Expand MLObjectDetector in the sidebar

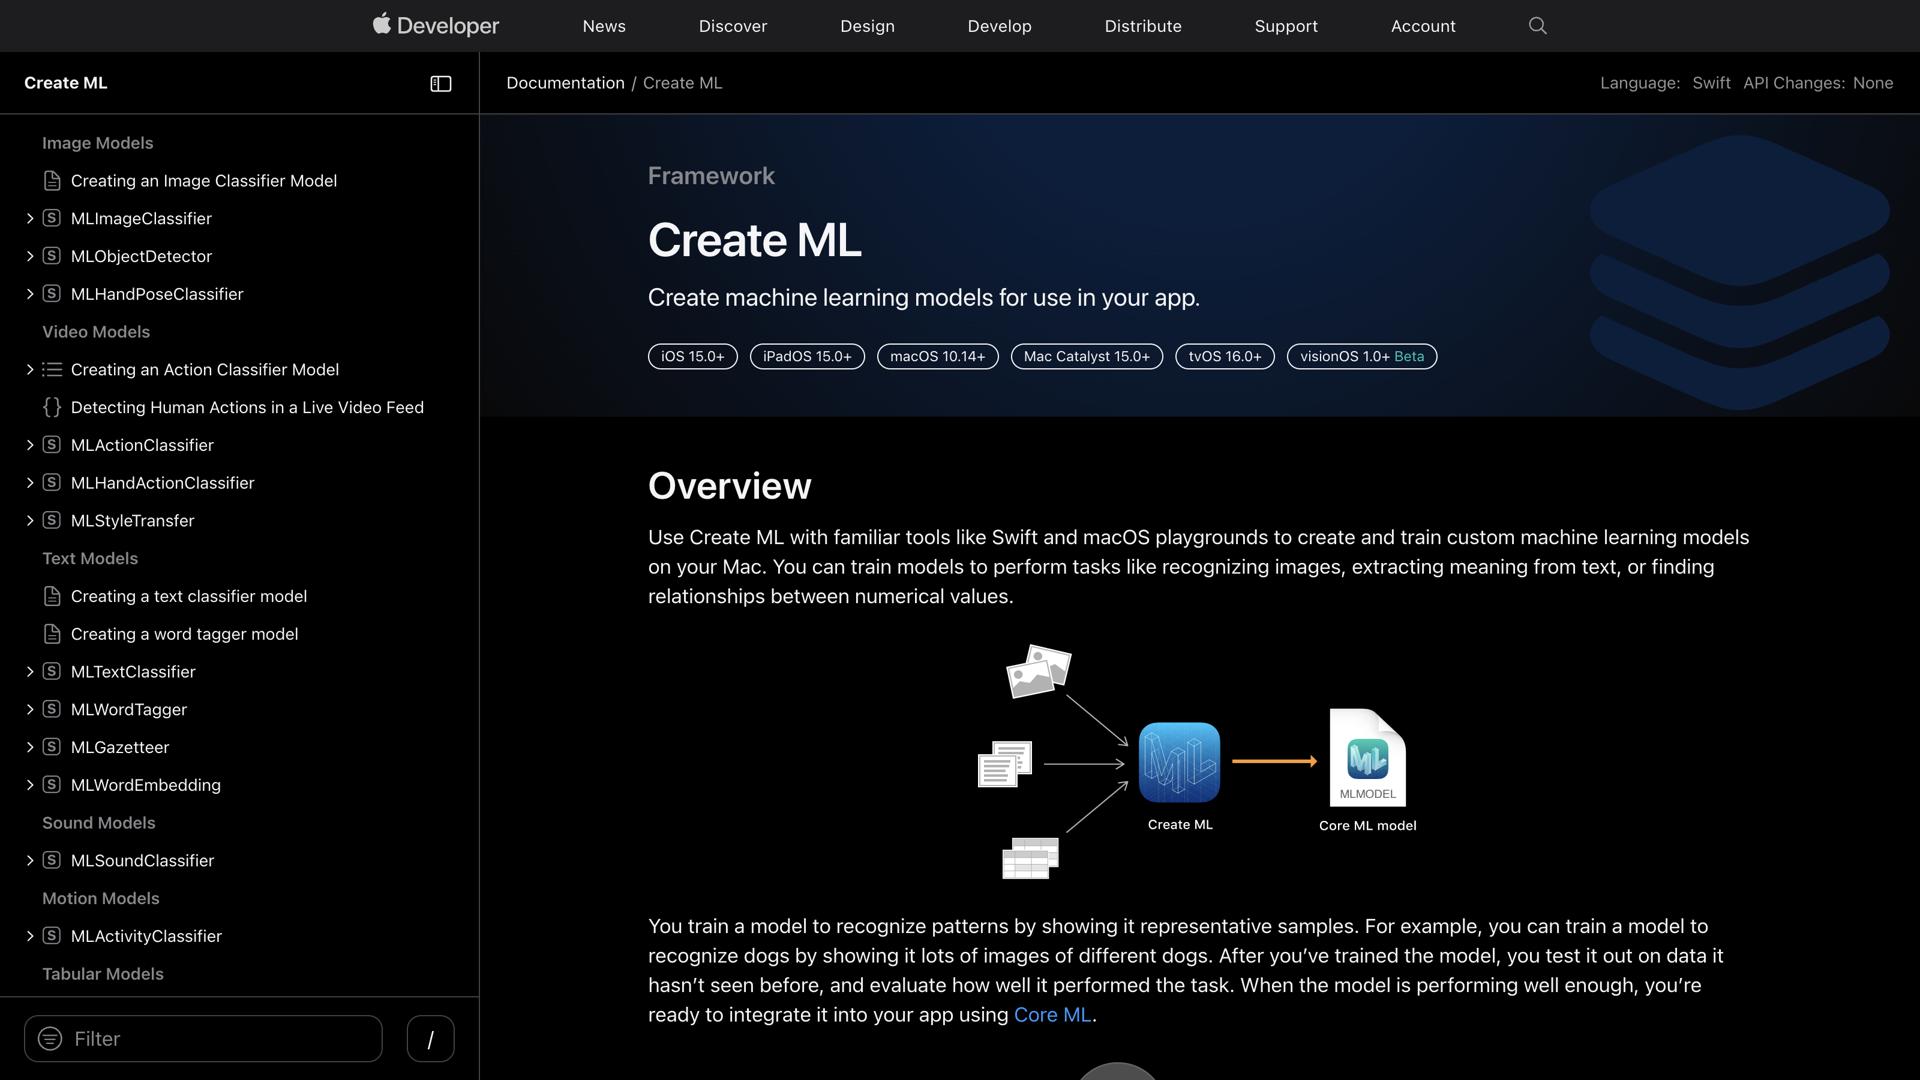coord(29,256)
